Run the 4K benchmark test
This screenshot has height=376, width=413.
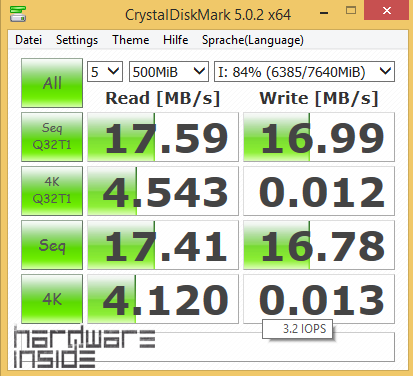52,299
